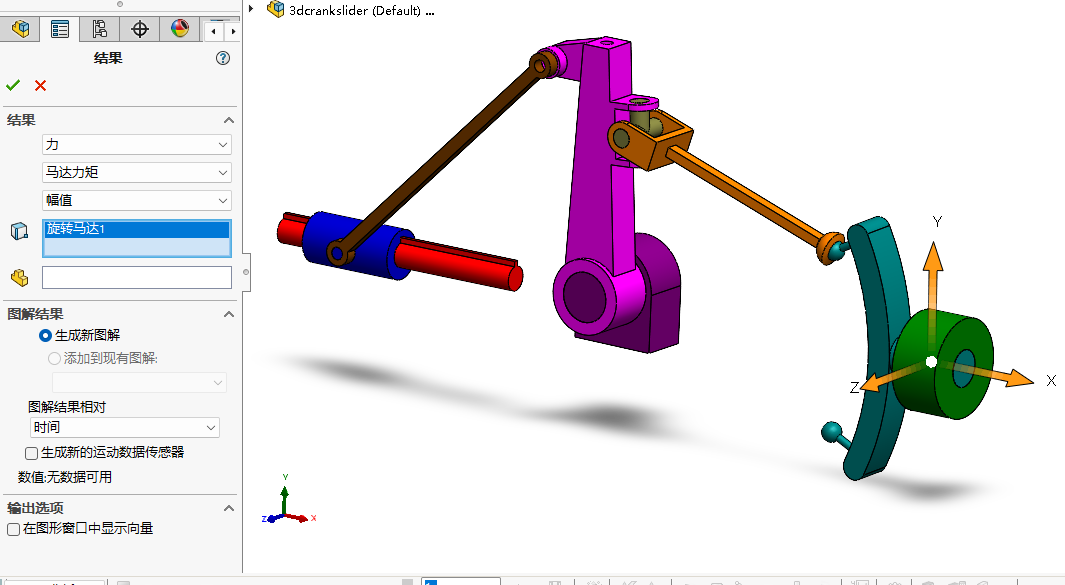Open the DimXpertManager crosshair tab
Image resolution: width=1065 pixels, height=585 pixels.
pos(140,29)
